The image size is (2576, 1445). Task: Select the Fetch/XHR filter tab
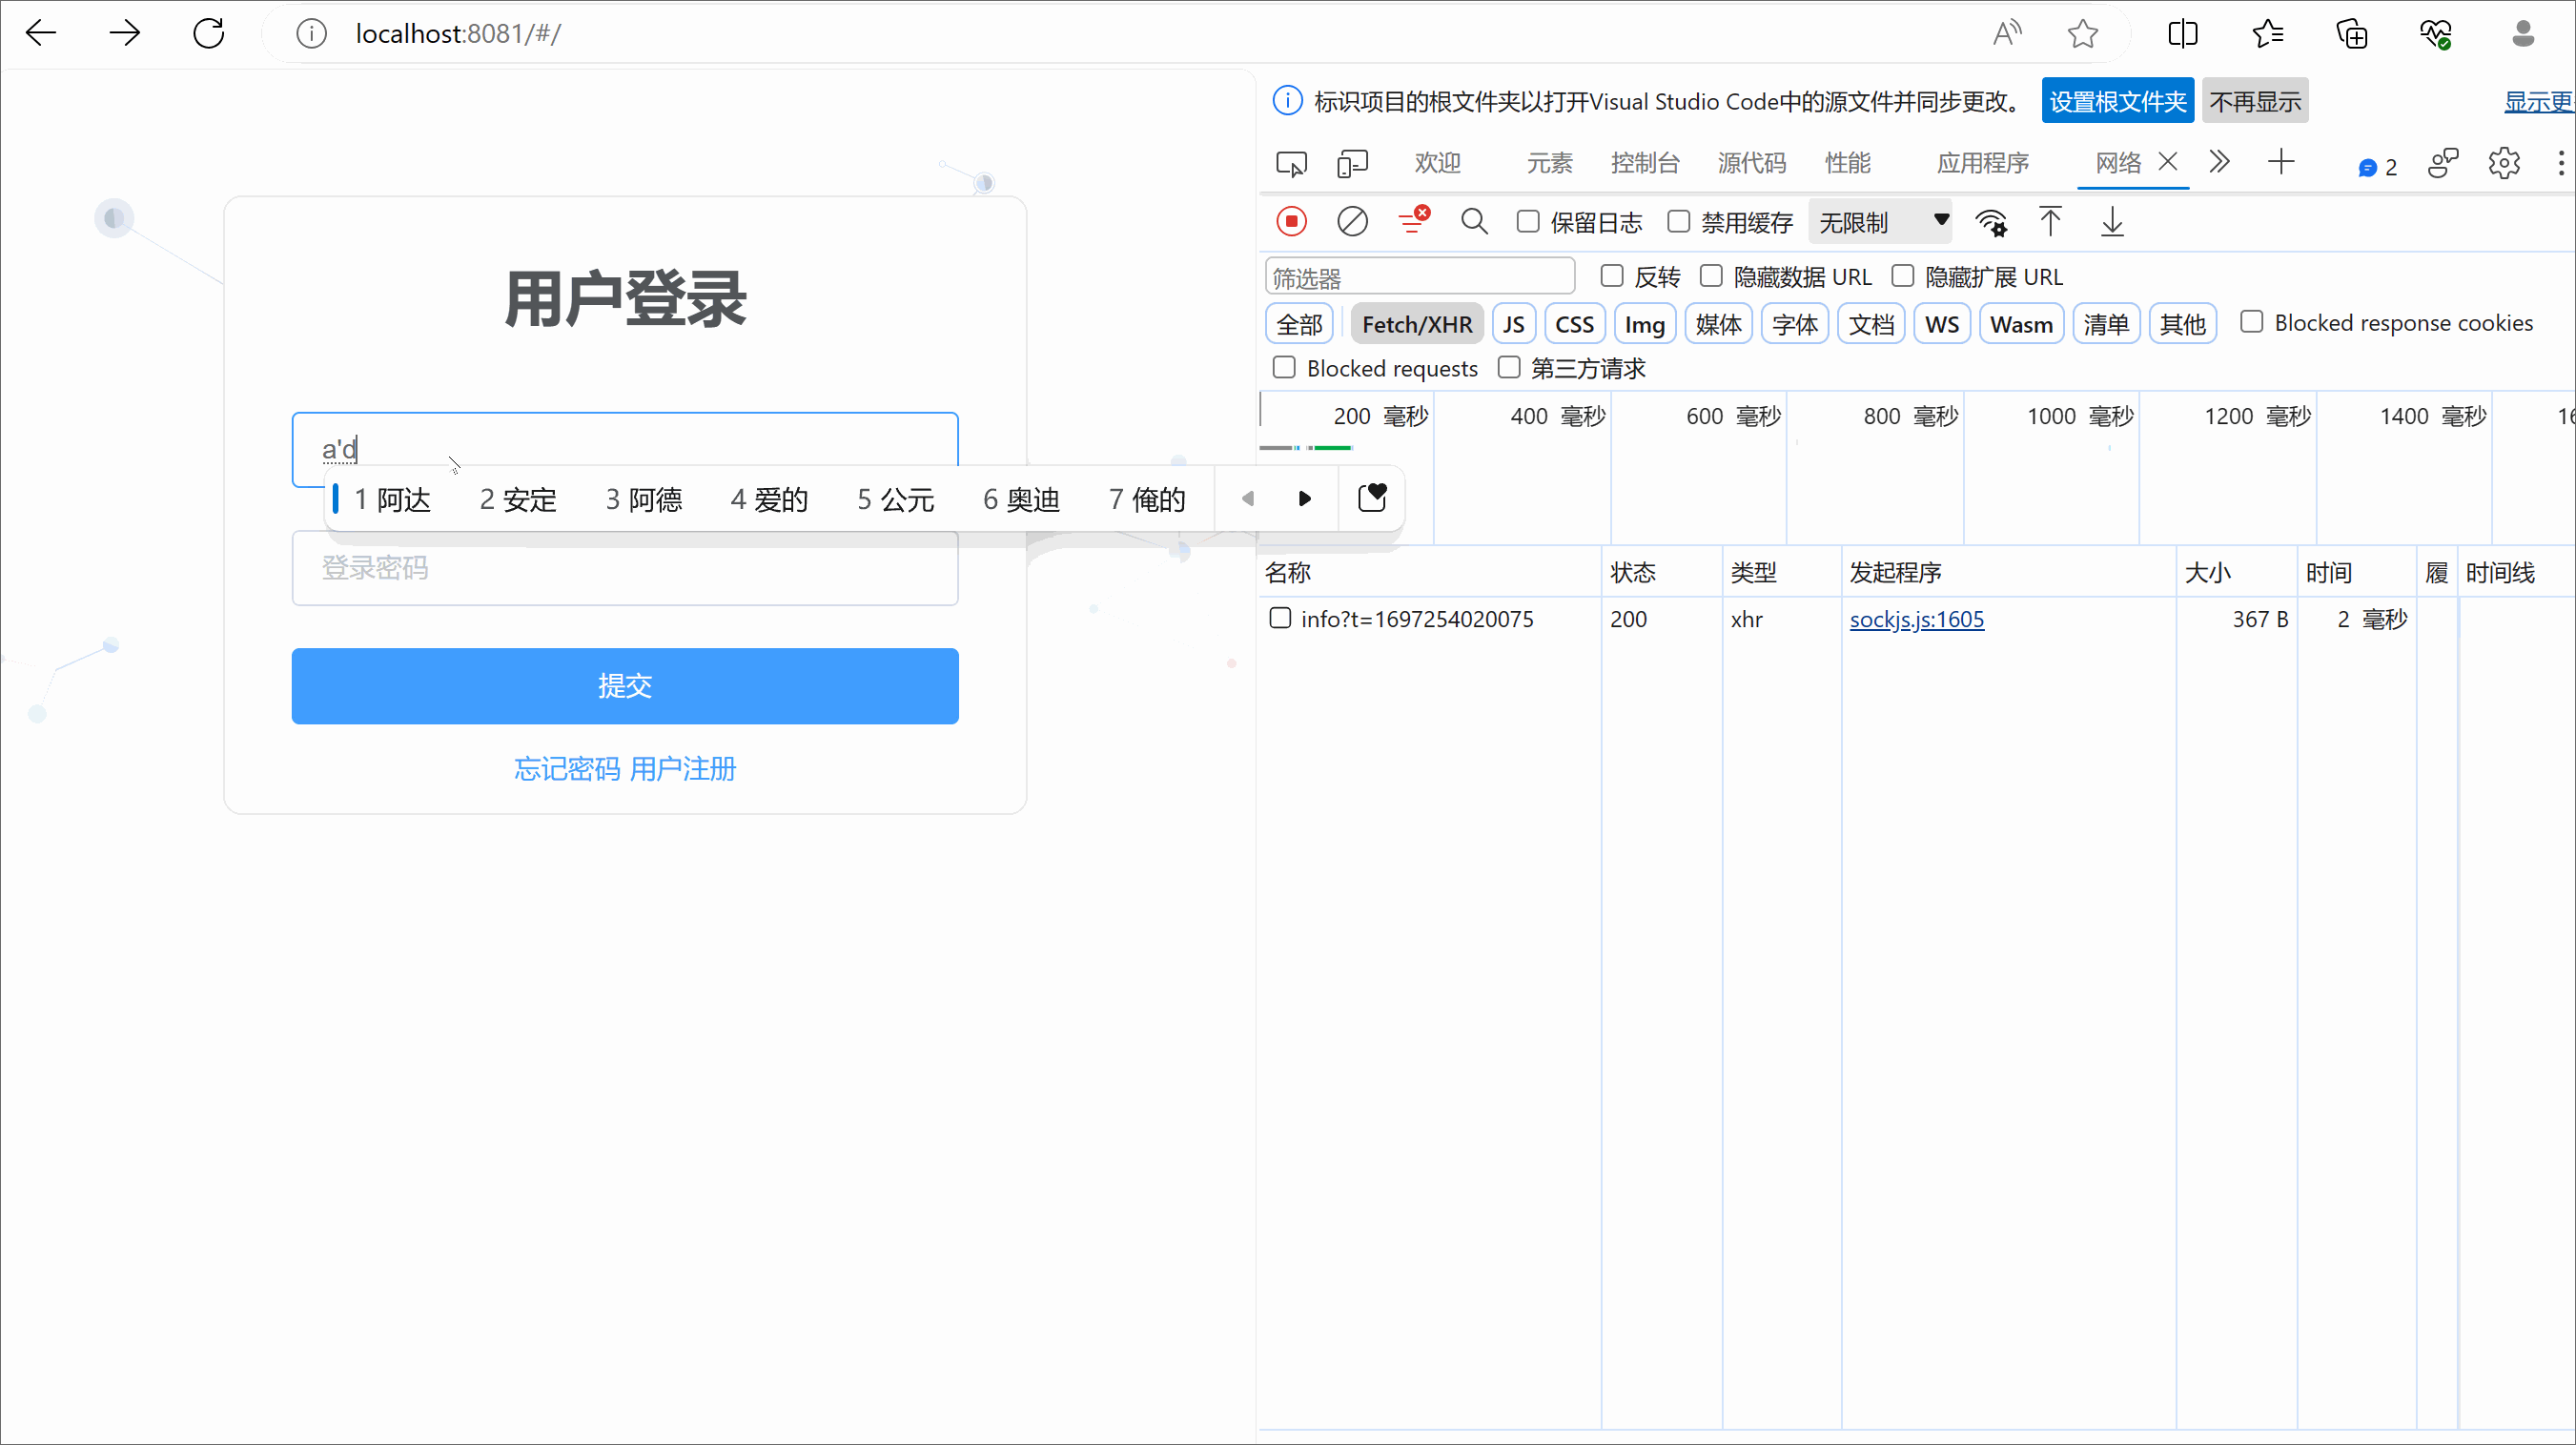[1414, 324]
